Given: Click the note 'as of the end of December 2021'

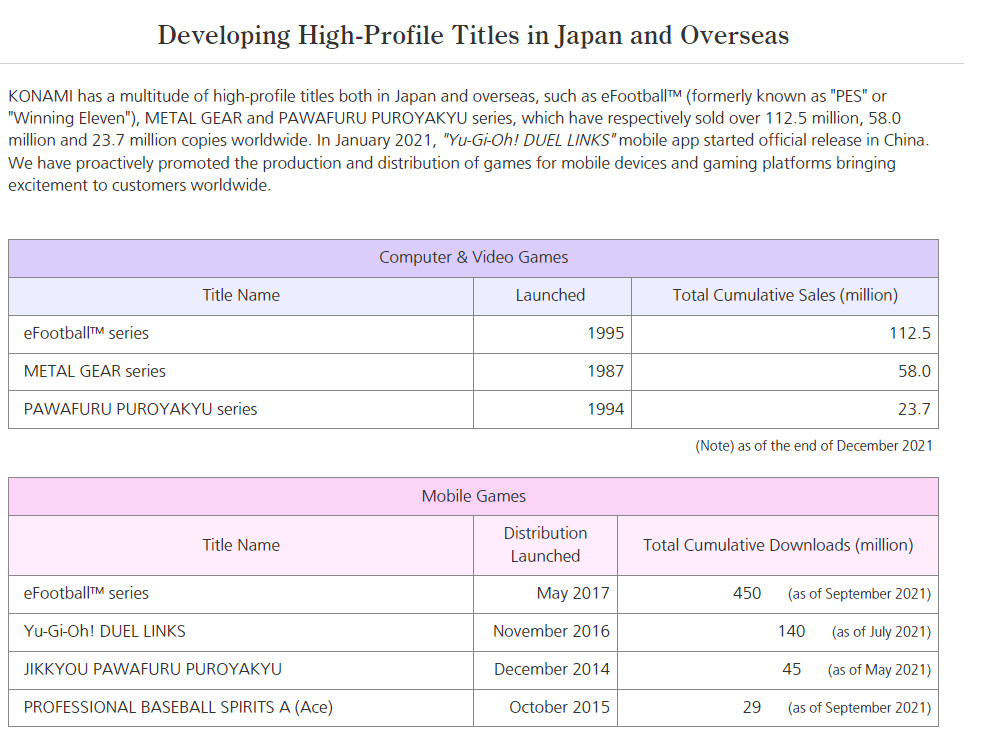Looking at the screenshot, I should pos(813,446).
